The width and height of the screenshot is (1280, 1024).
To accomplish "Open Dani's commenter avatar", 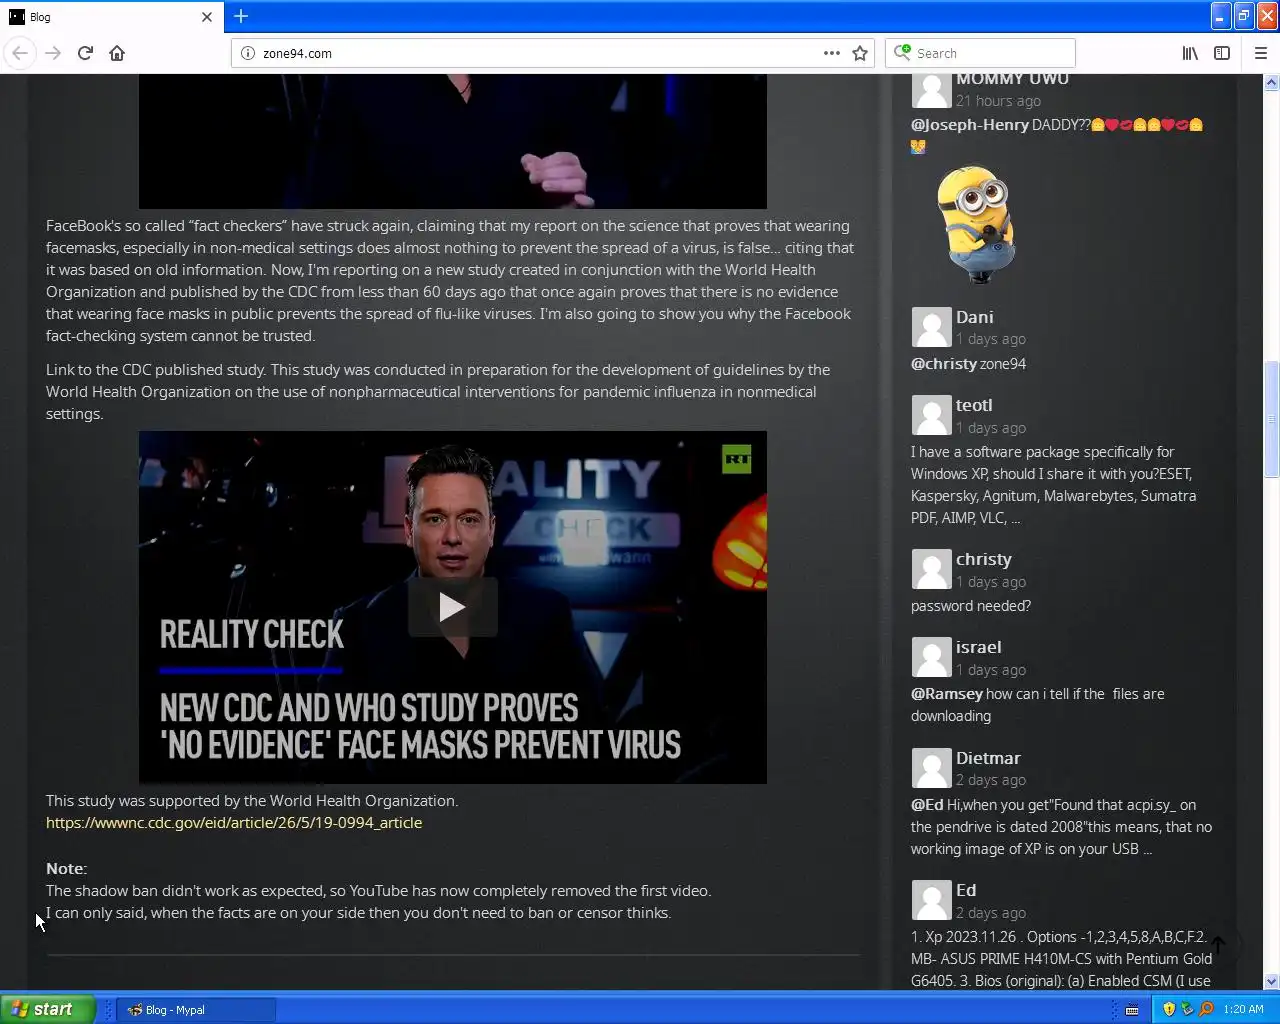I will click(x=931, y=327).
